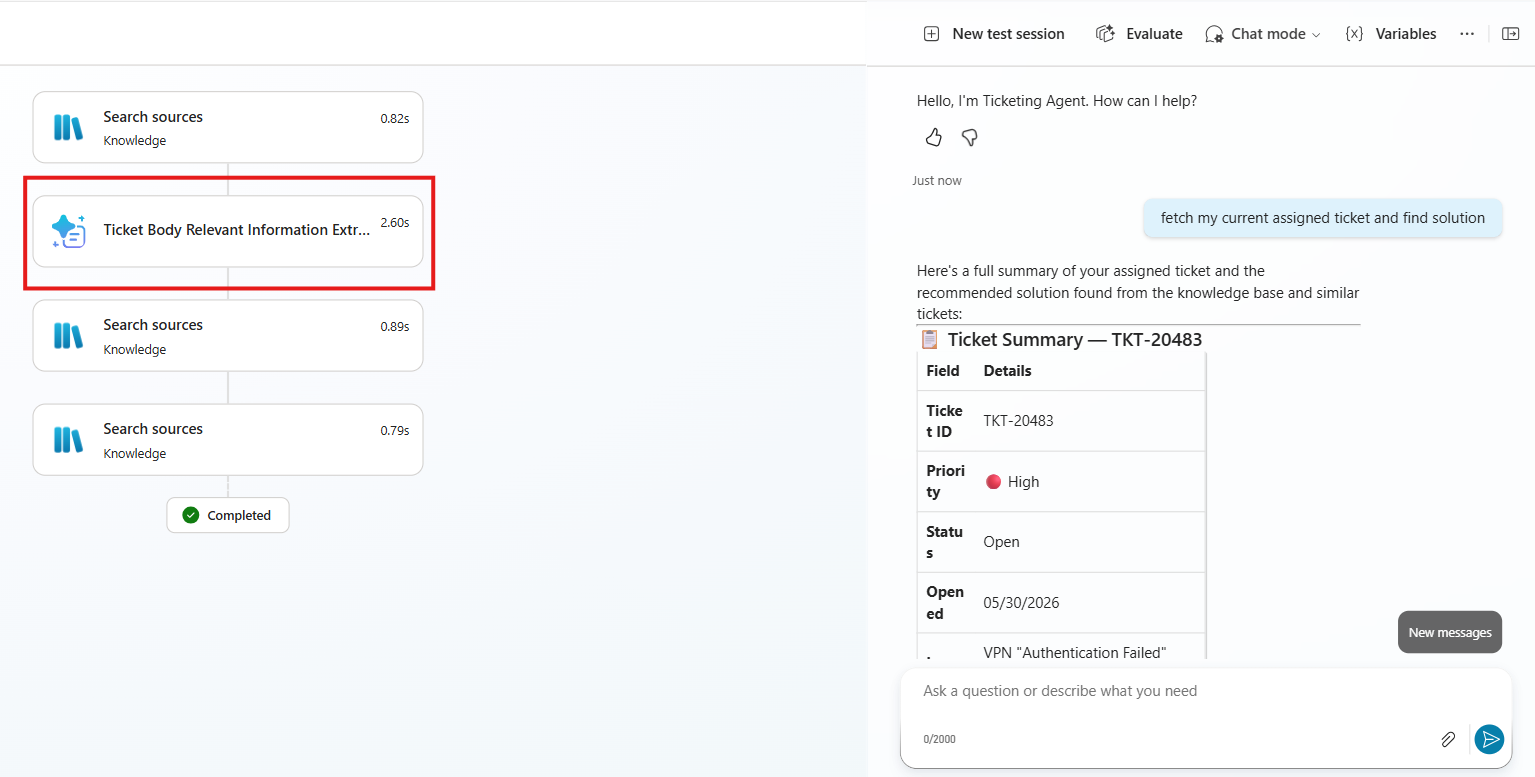Viewport: 1535px width, 777px height.
Task: Click the Evaluate icon
Action: (x=1105, y=34)
